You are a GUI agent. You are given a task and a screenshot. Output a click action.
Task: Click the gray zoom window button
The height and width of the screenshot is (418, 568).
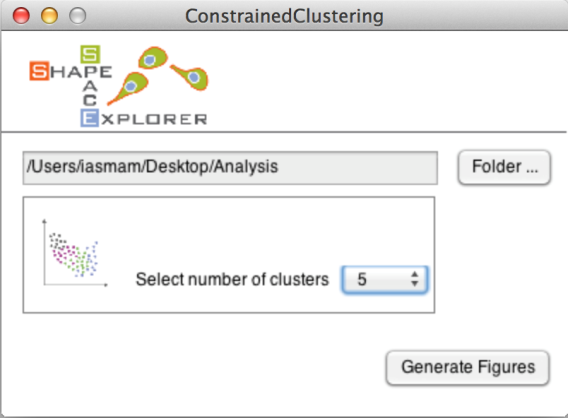78,16
